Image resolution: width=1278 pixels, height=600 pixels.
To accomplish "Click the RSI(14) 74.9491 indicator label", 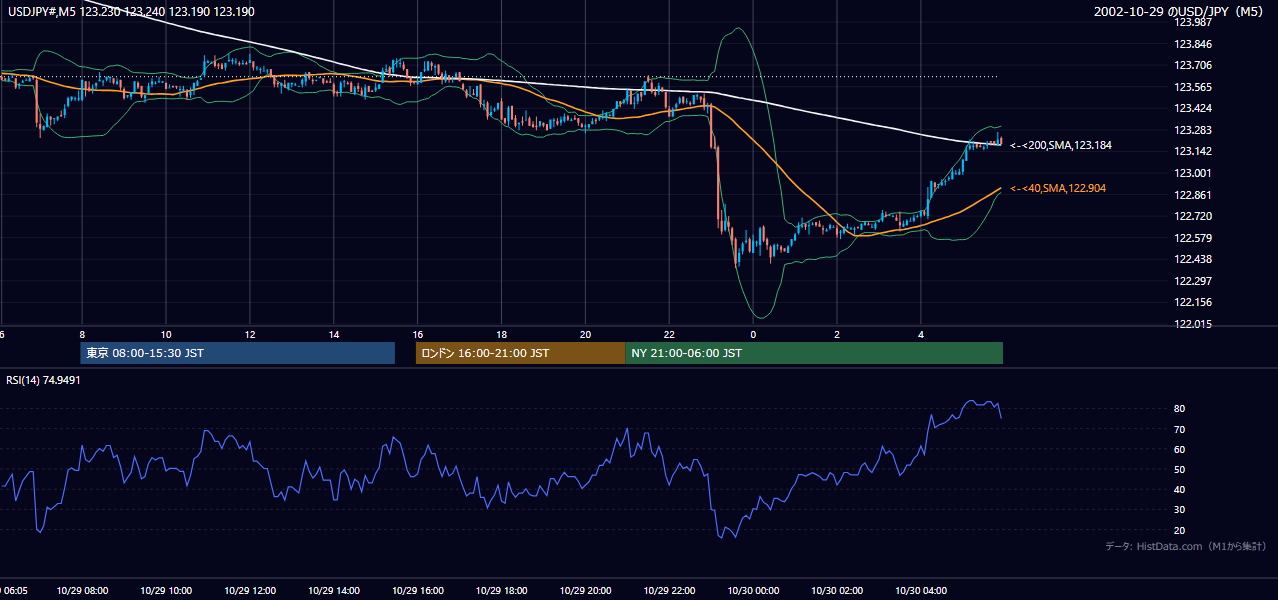I will click(x=43, y=380).
